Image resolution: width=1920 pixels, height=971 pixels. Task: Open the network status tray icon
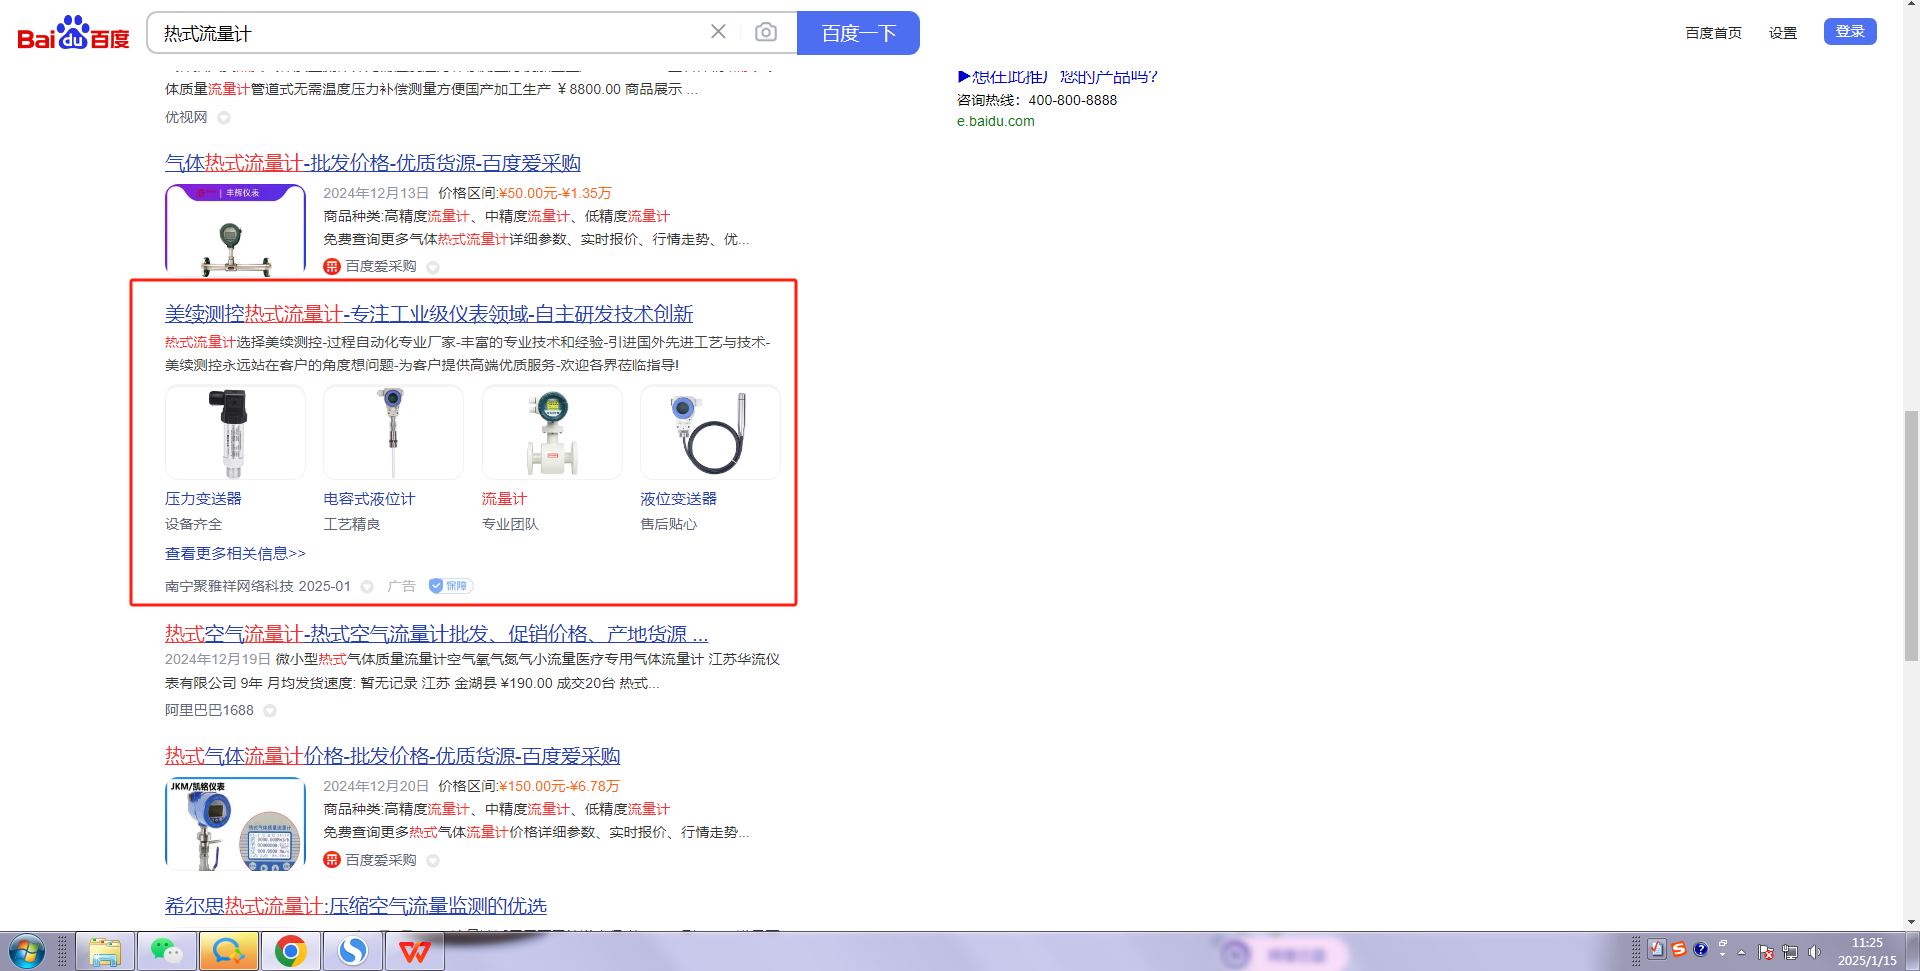(x=1790, y=952)
